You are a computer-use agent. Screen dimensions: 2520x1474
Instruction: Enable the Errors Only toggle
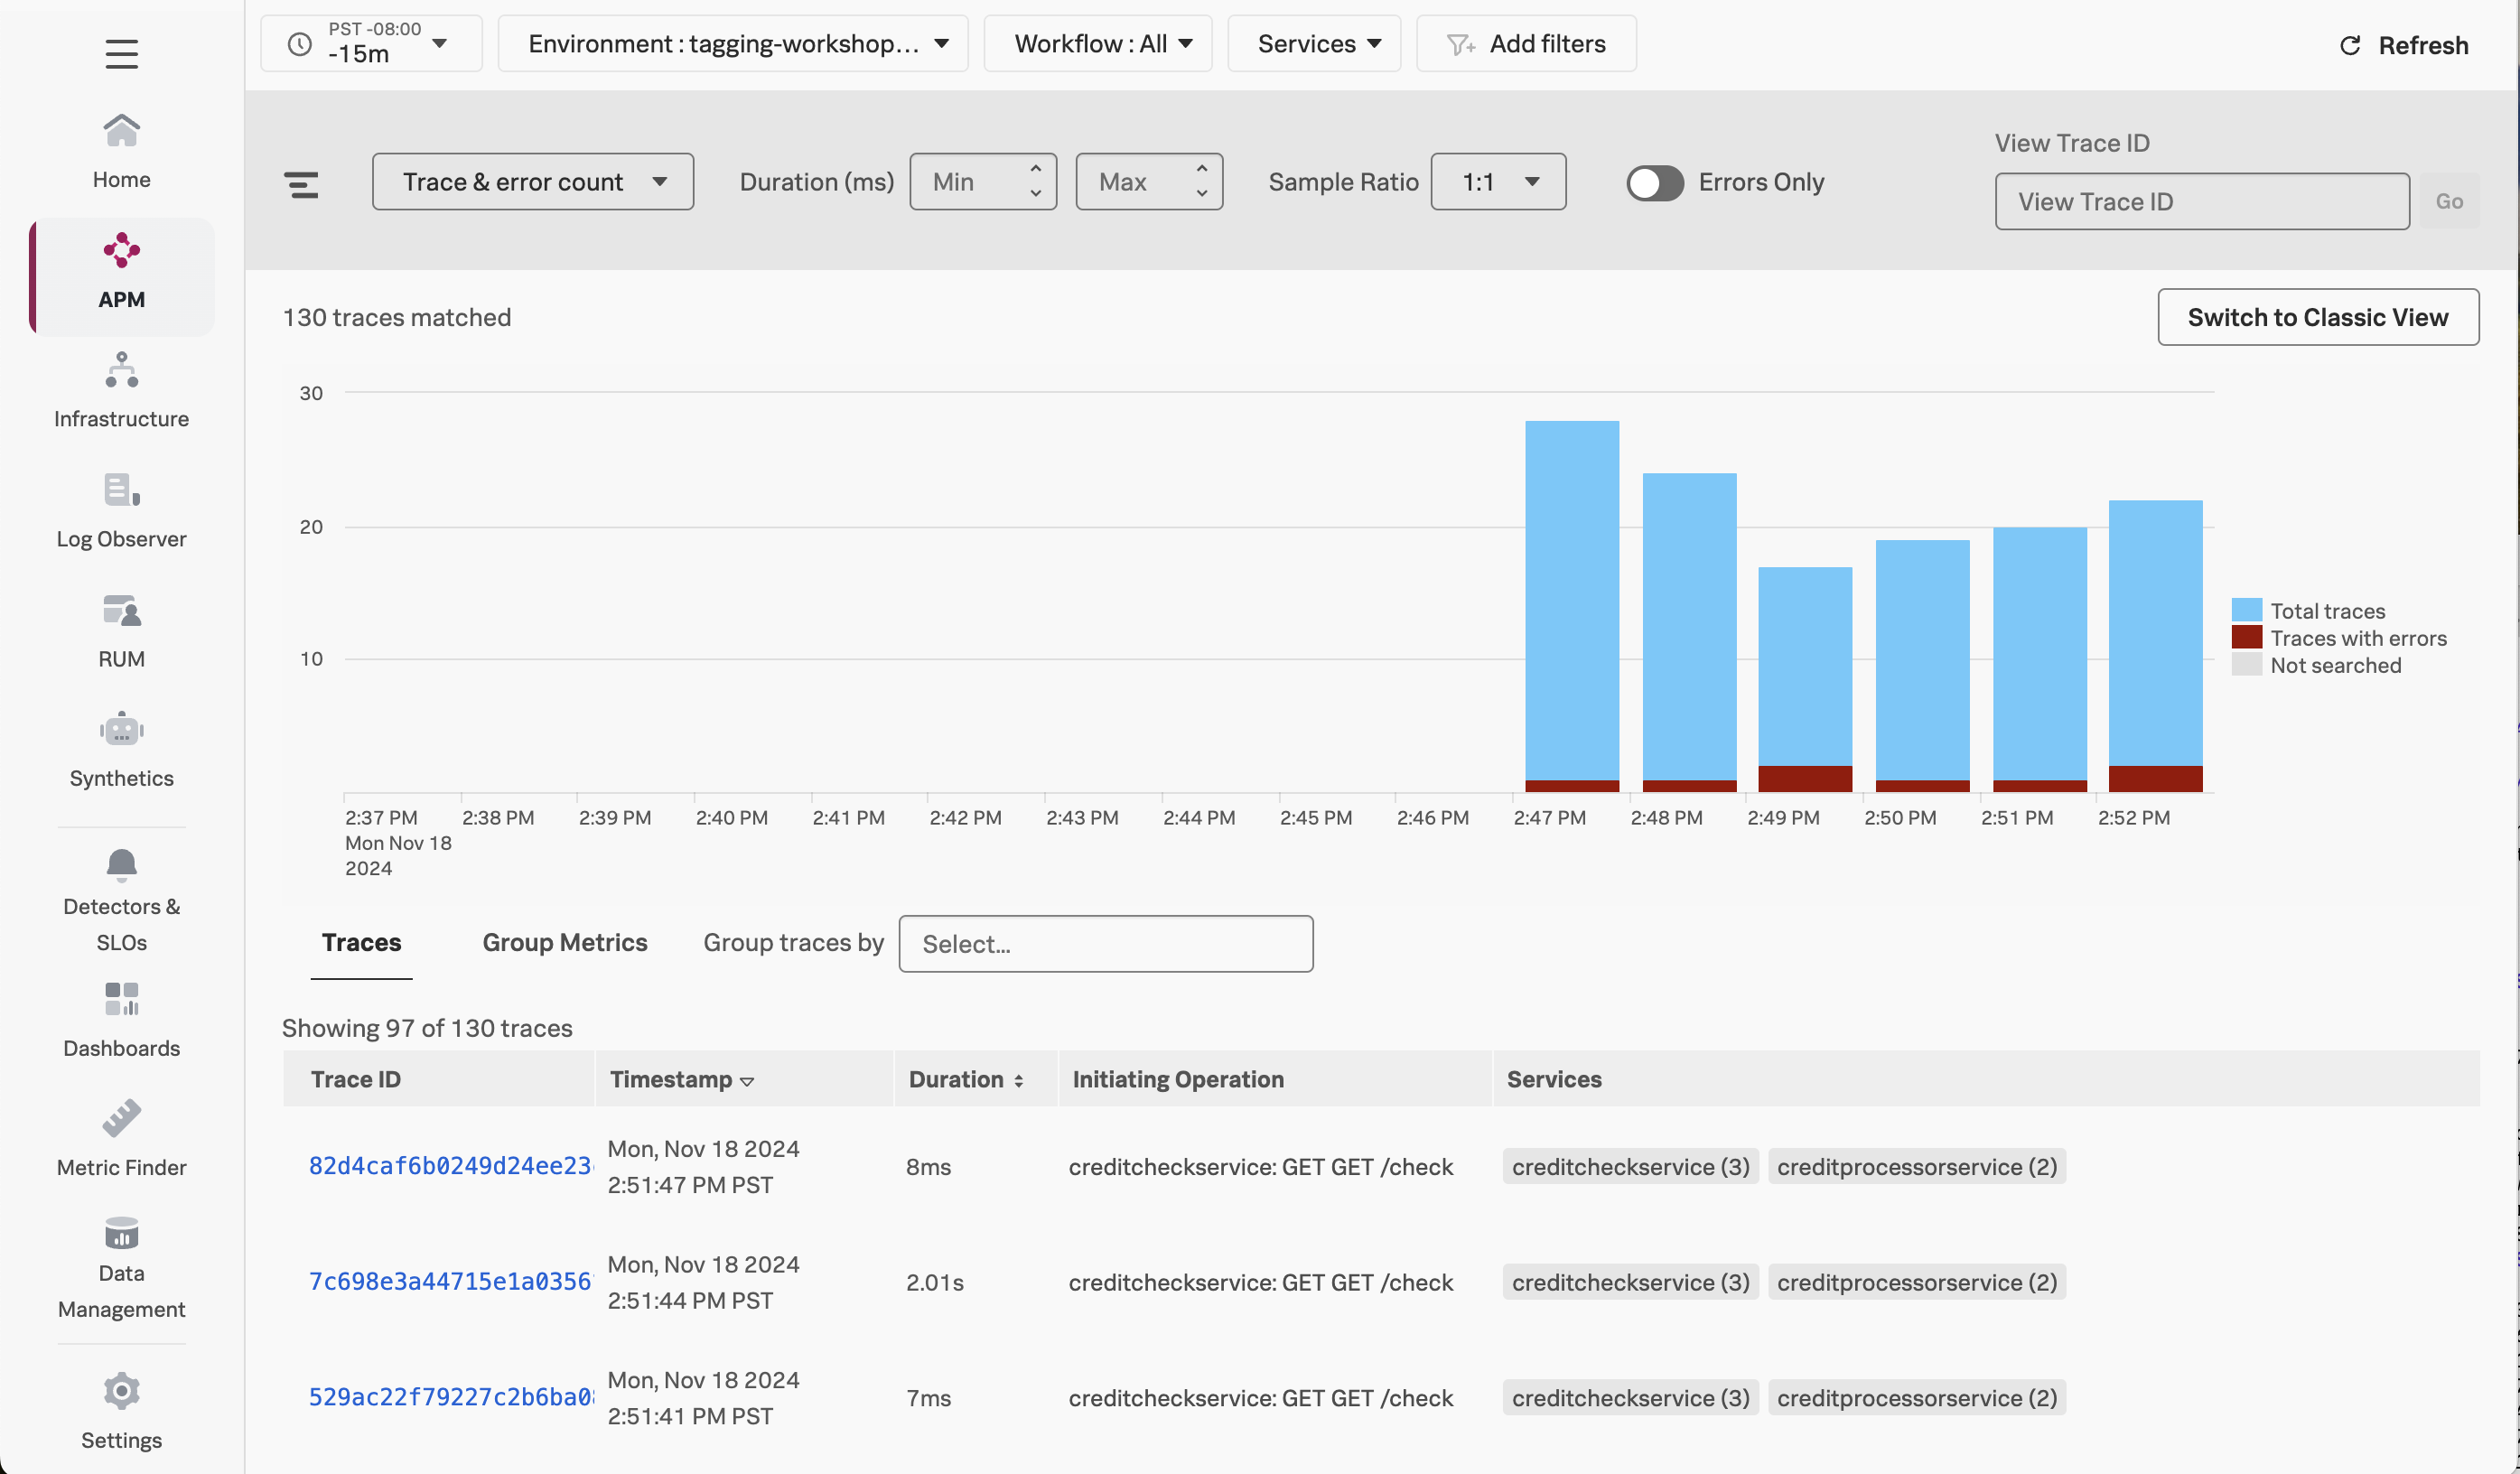pos(1654,183)
